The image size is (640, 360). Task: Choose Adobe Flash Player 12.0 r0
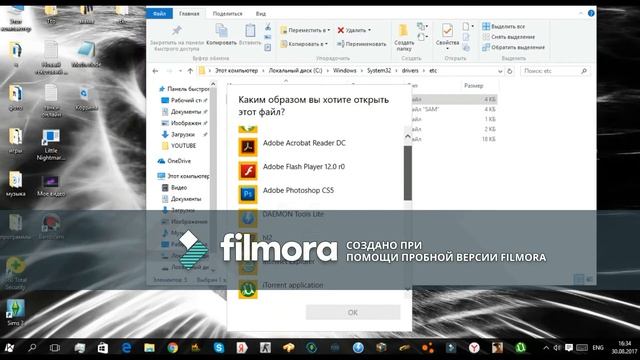point(318,170)
